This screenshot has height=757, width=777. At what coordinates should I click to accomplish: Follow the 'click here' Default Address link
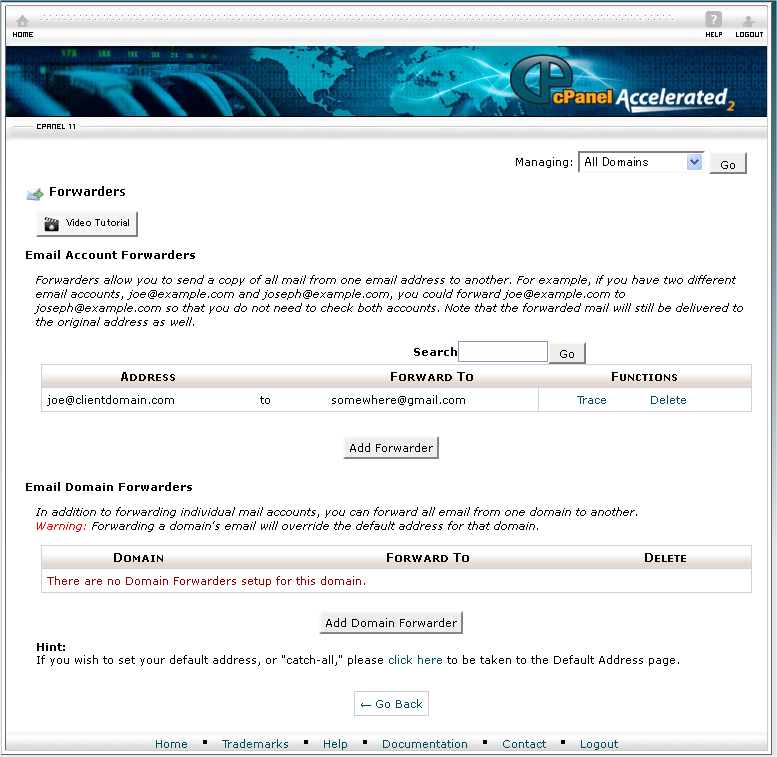click(x=415, y=660)
